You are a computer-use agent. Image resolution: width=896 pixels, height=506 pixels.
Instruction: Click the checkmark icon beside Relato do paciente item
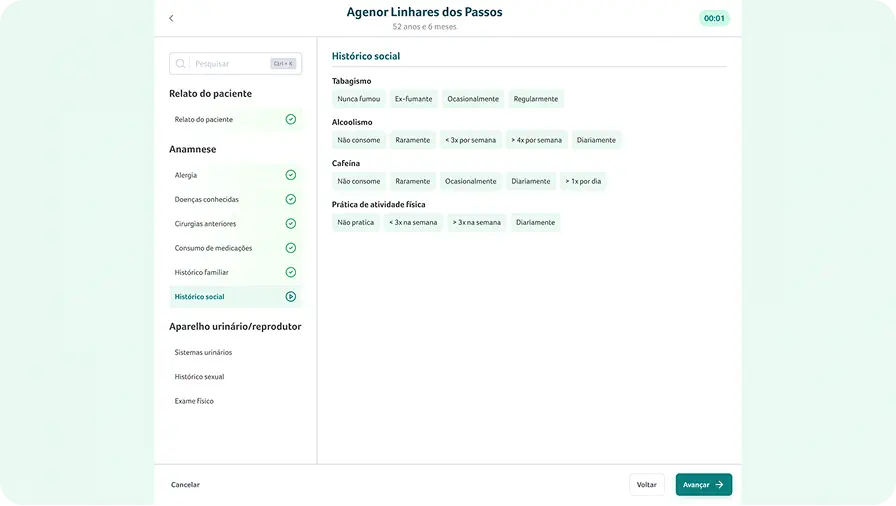tap(291, 119)
